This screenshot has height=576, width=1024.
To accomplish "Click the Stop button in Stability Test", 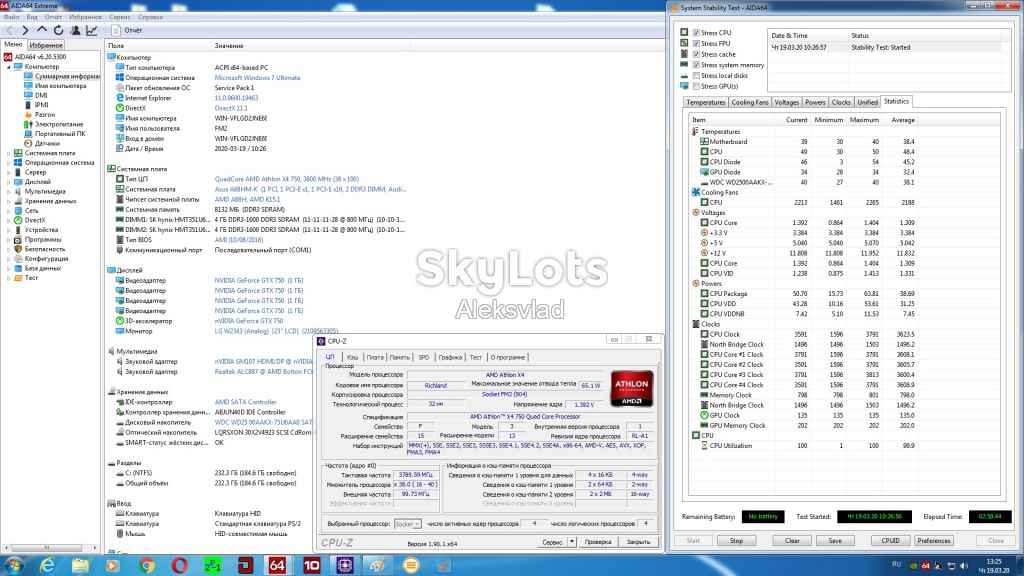I will click(x=736, y=541).
